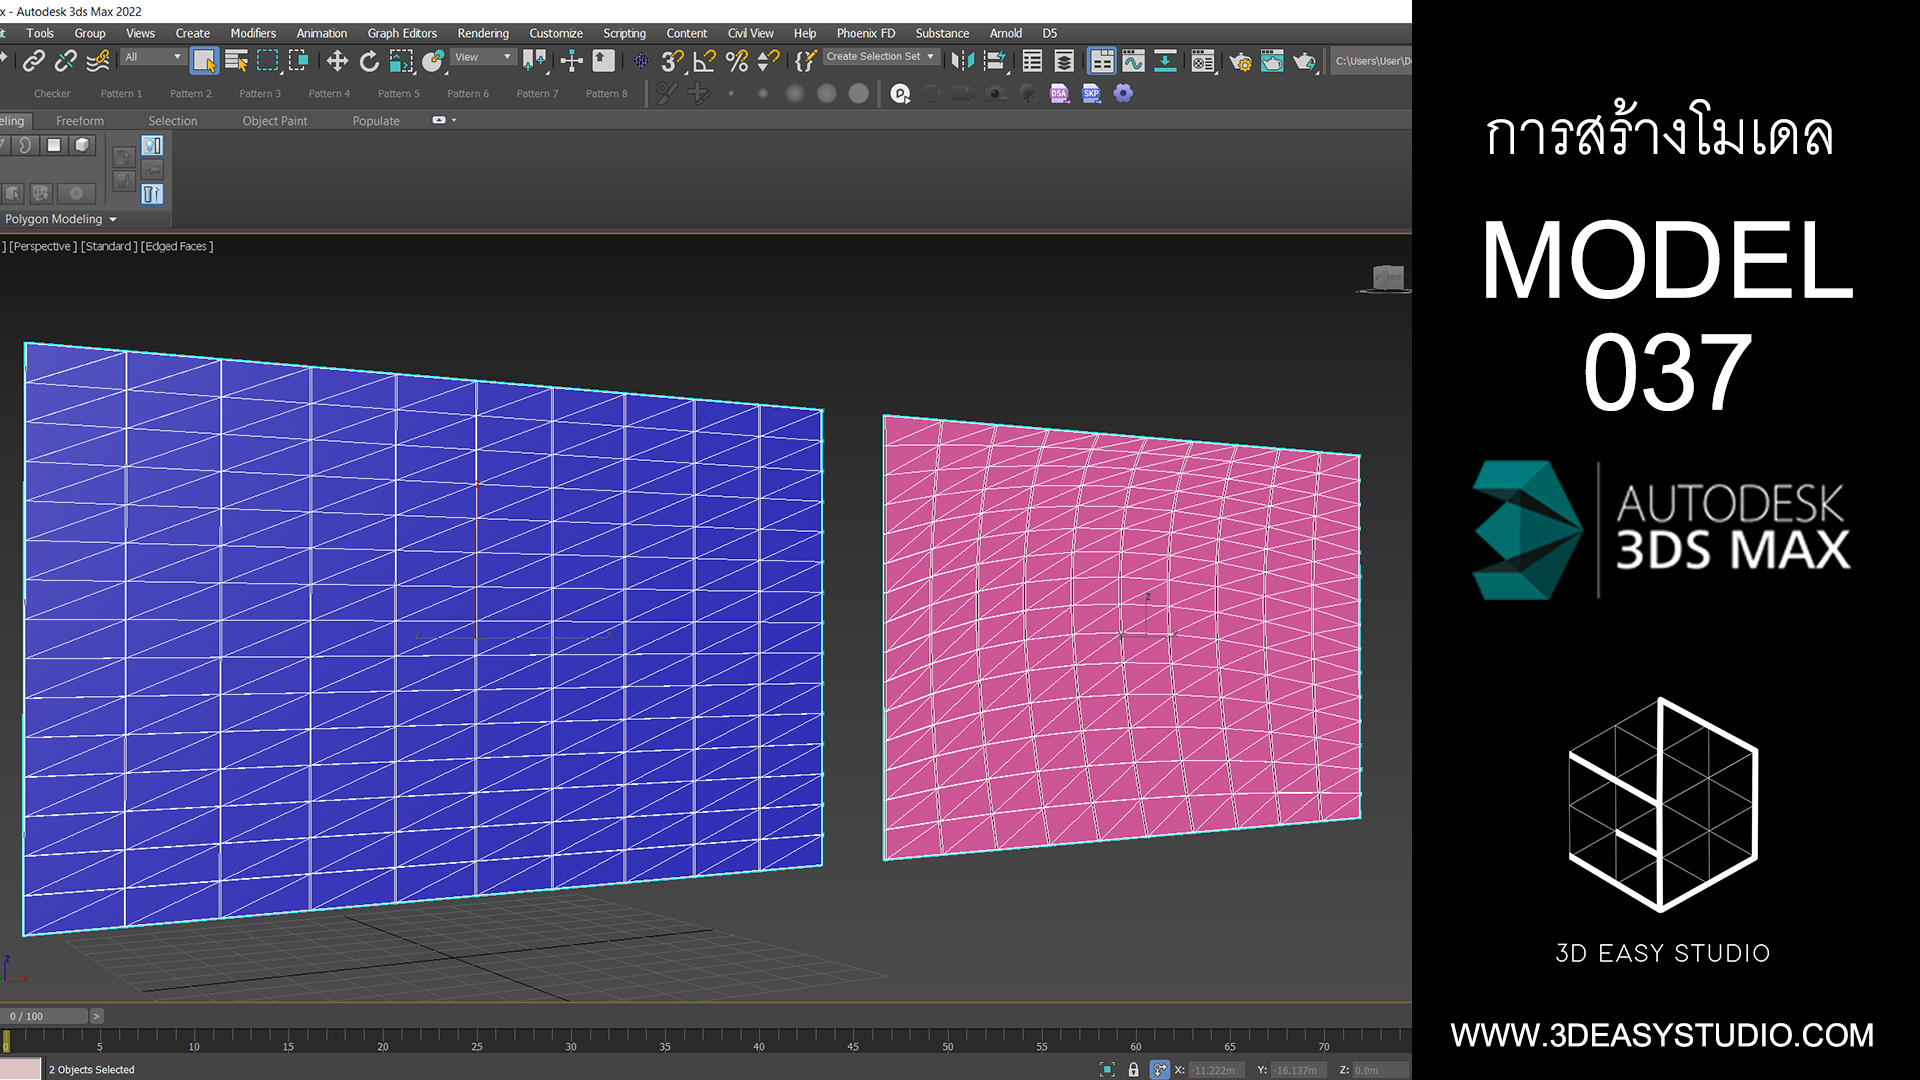Open the Curve Editor
1920x1080 pixels.
click(1133, 61)
